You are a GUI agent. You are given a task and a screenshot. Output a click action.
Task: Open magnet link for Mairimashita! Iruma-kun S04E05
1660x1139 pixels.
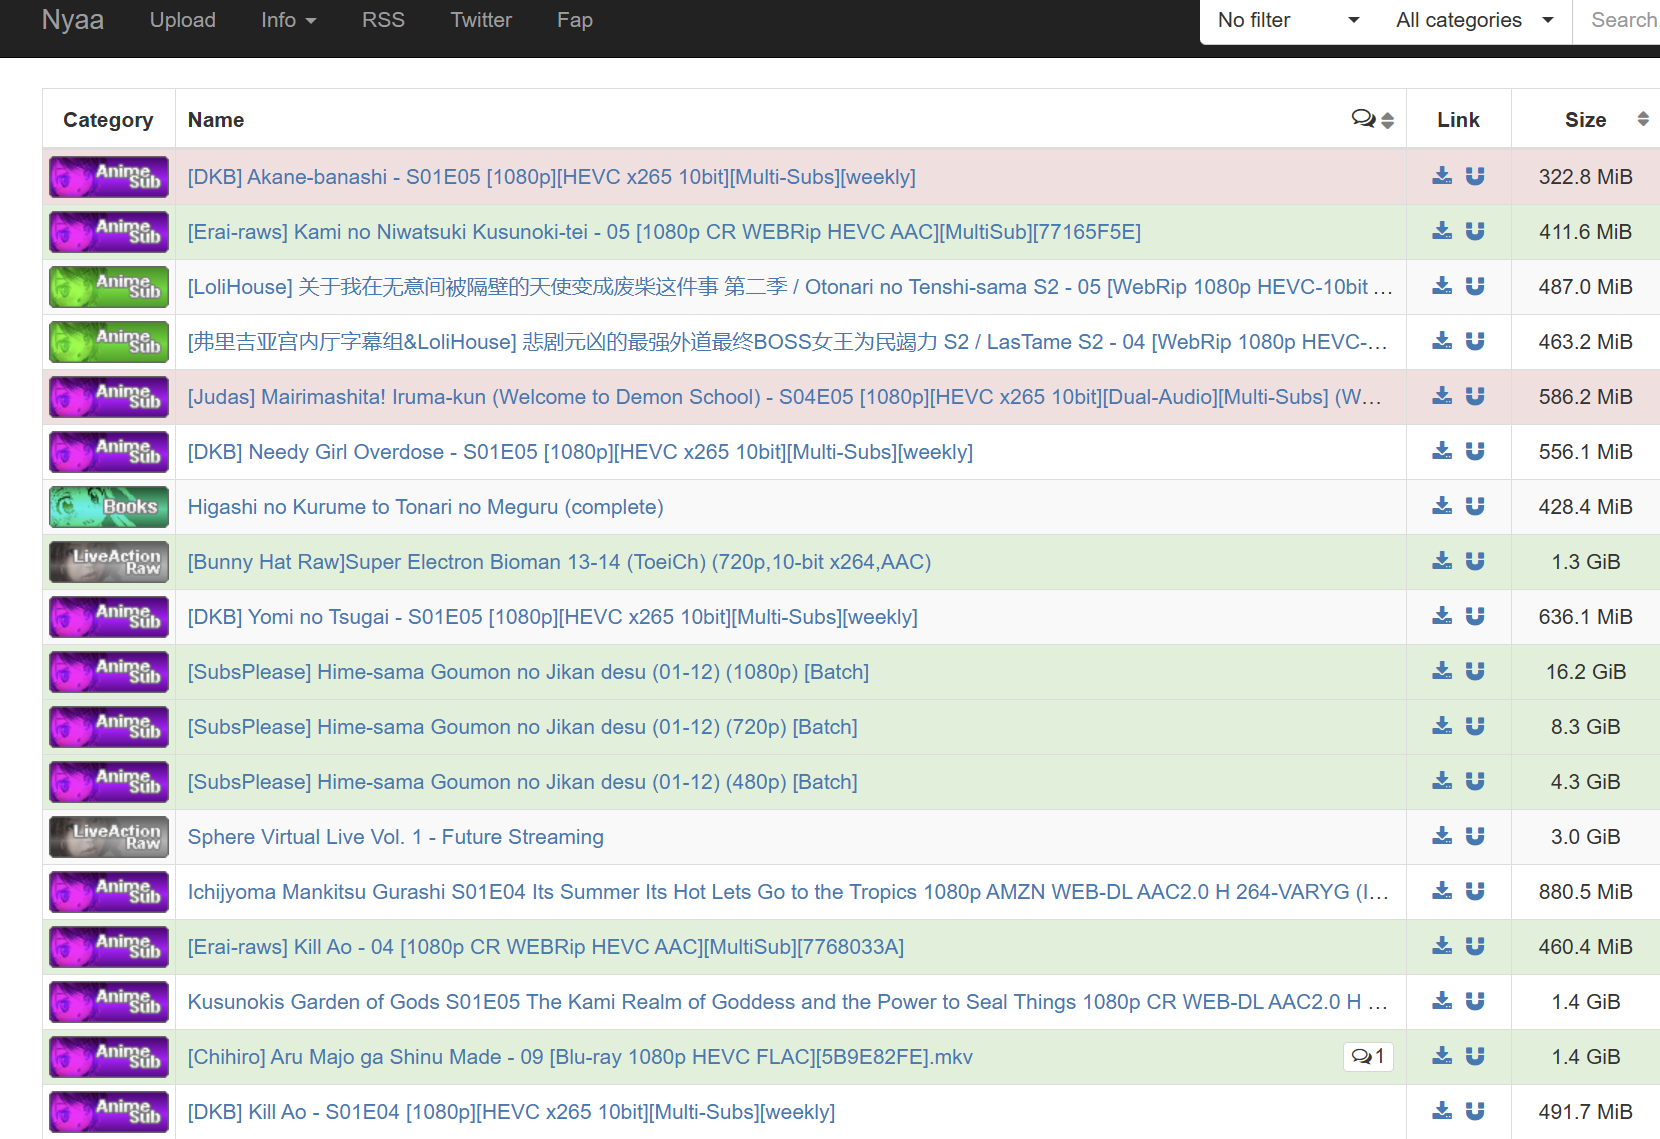[x=1475, y=396]
